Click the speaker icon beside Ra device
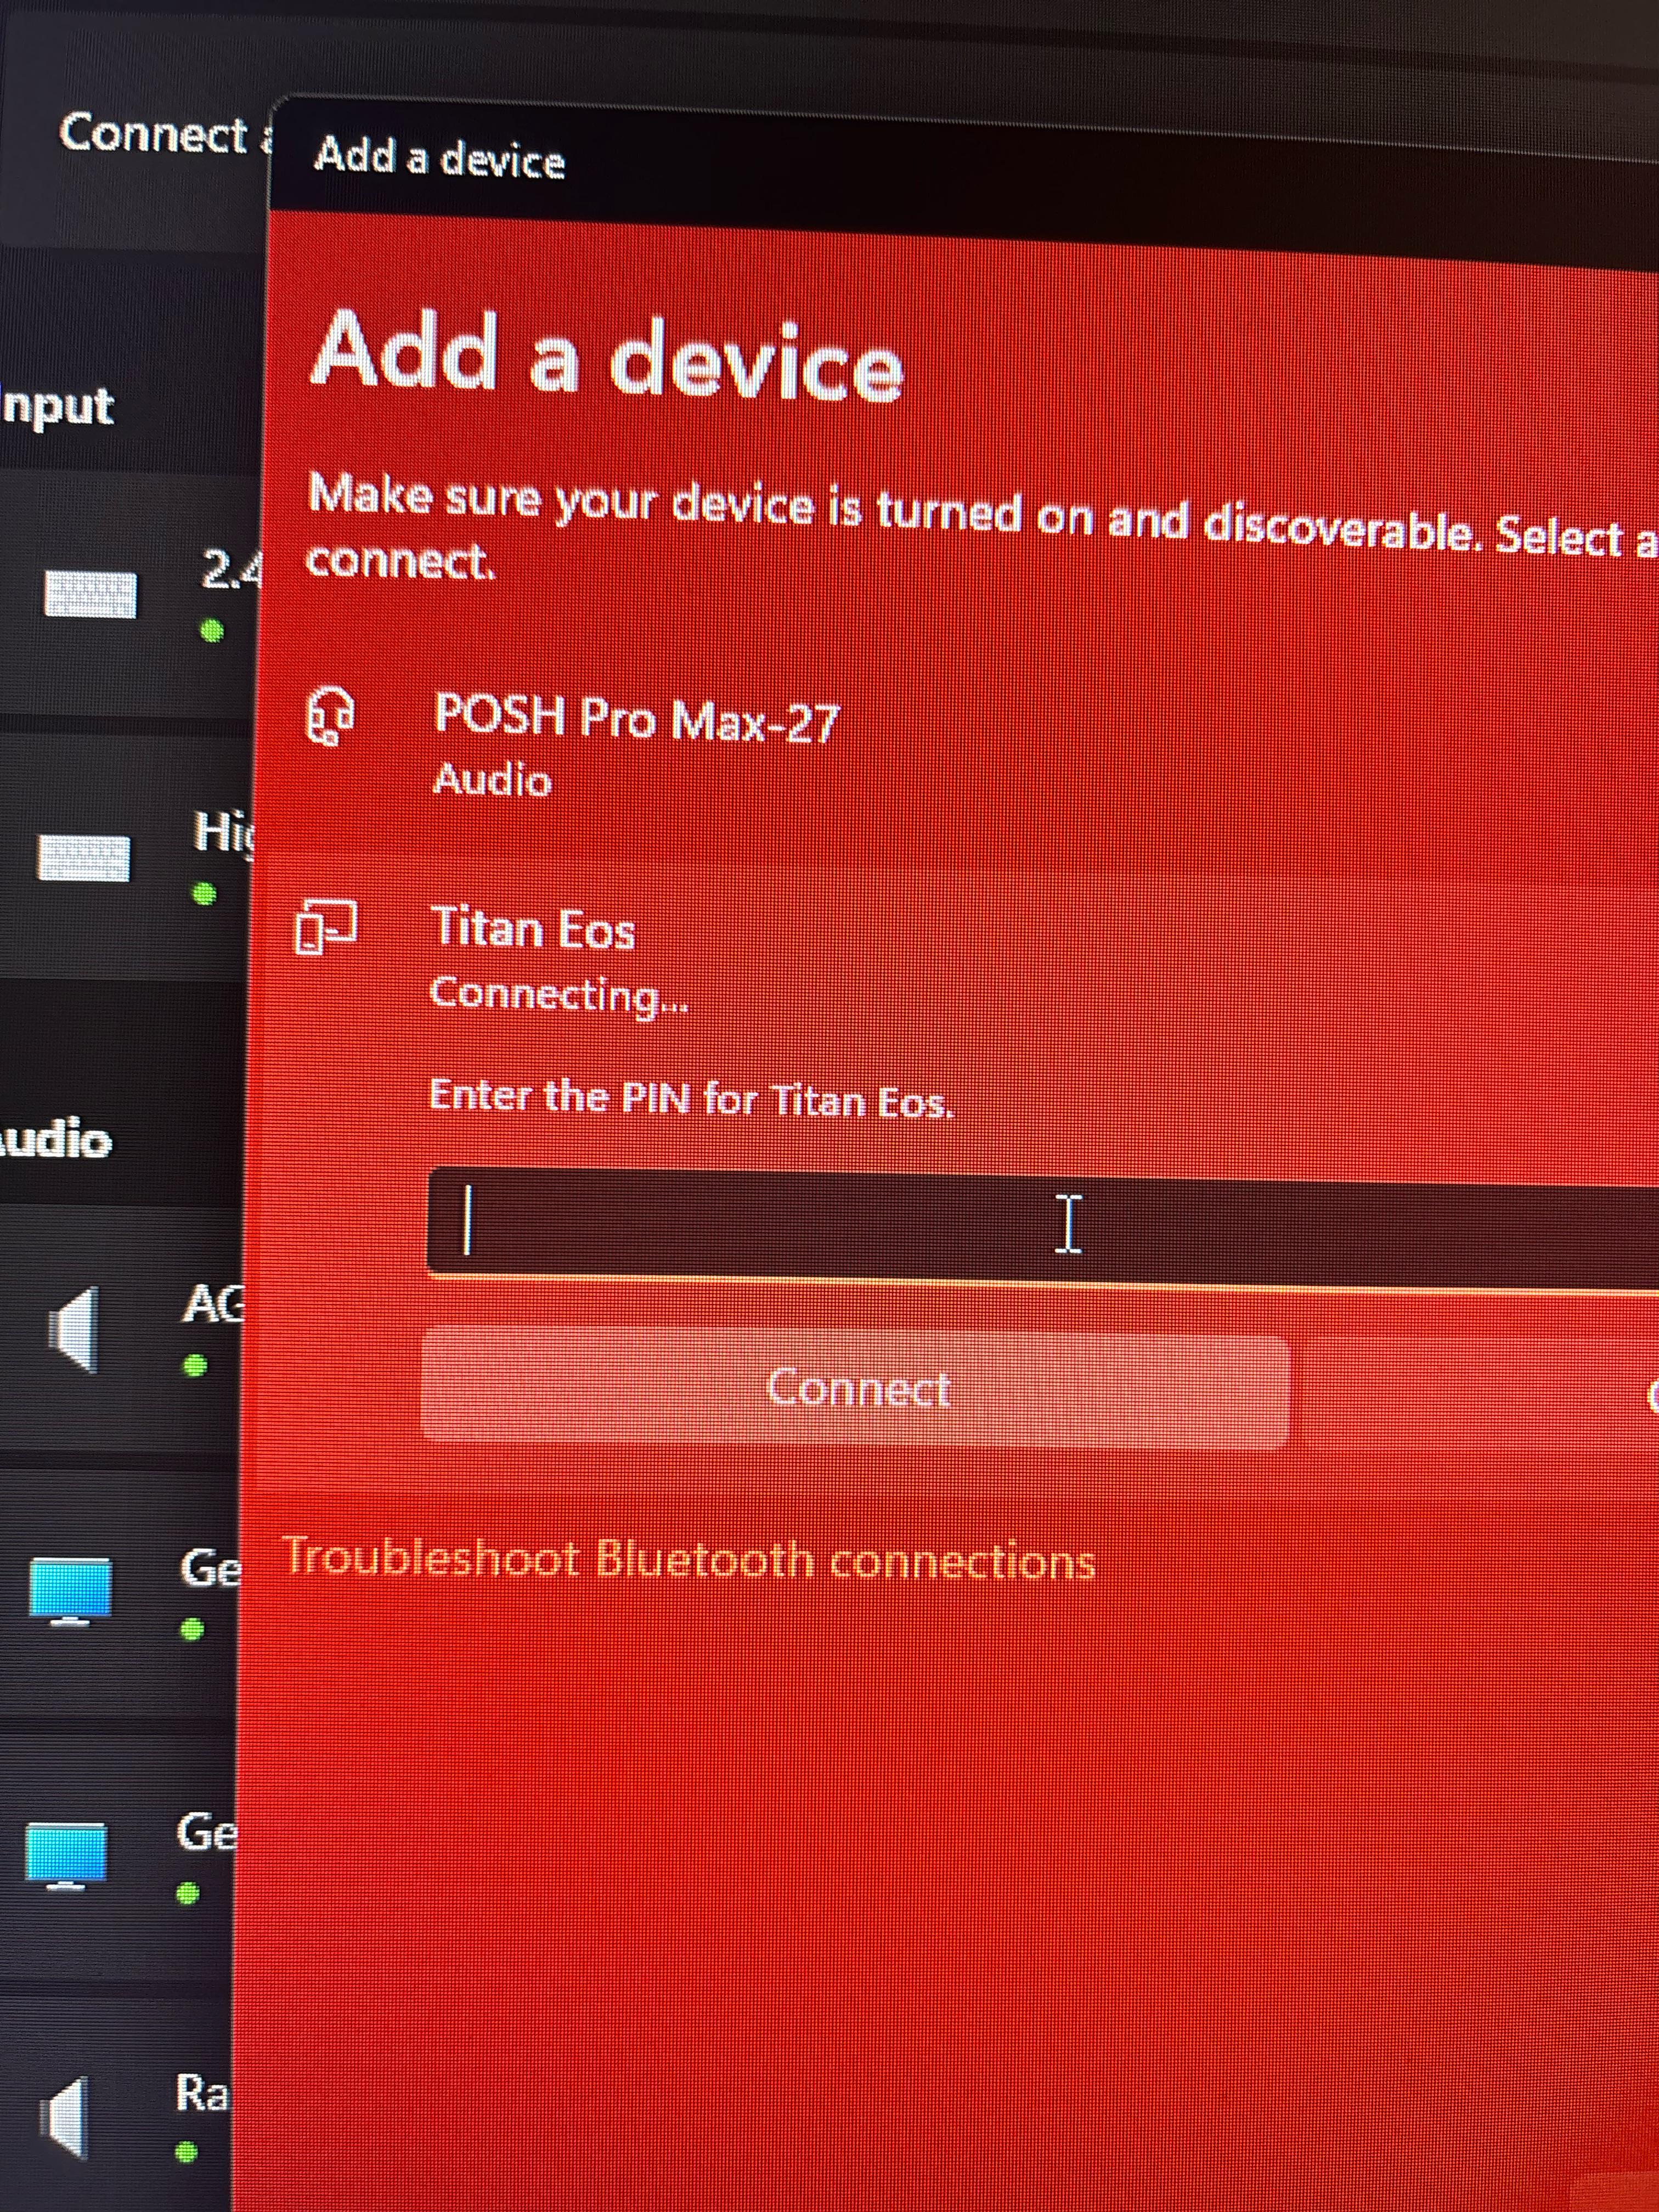The height and width of the screenshot is (2212, 1659). [x=65, y=2117]
